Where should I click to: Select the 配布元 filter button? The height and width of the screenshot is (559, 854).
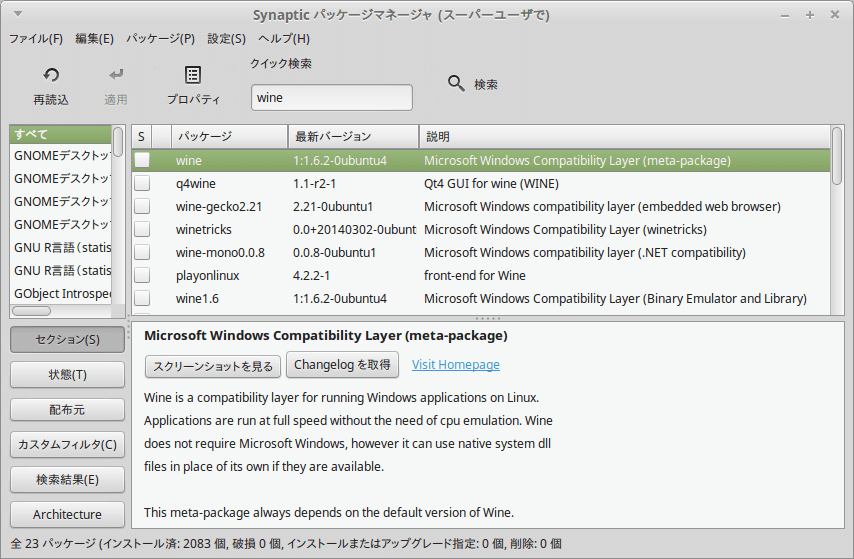[67, 410]
